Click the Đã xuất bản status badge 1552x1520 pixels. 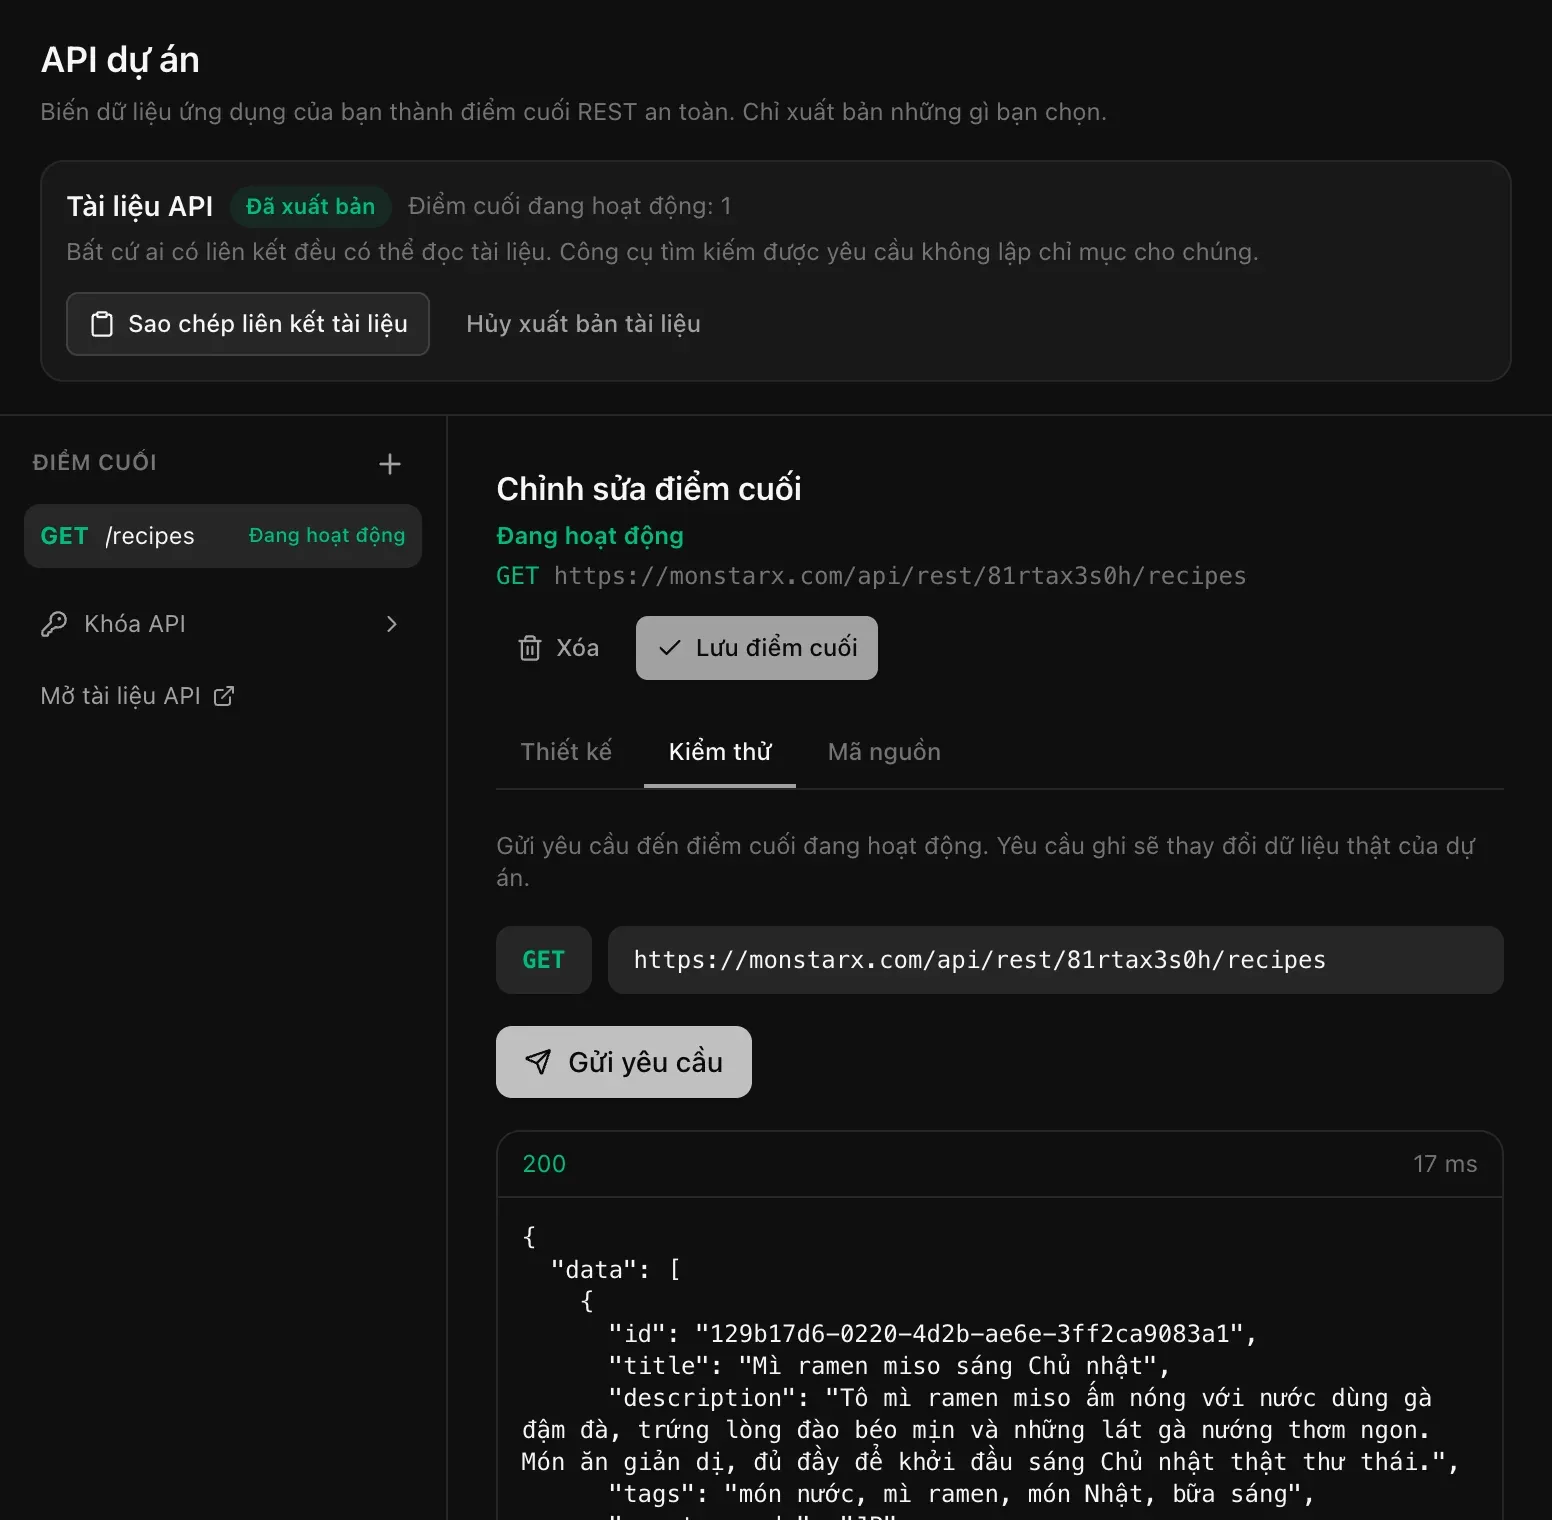310,206
